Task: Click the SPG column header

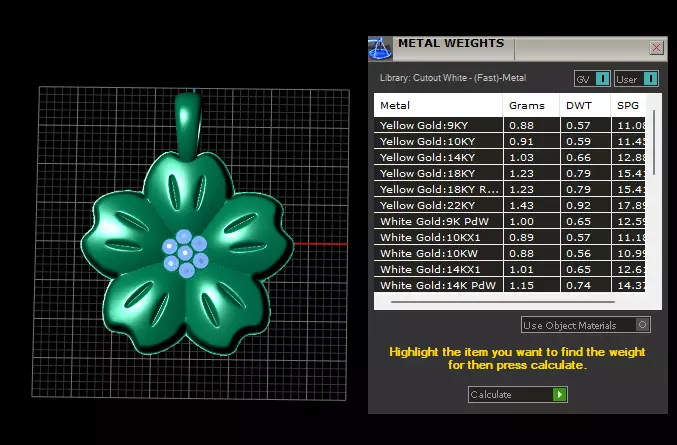Action: 628,105
